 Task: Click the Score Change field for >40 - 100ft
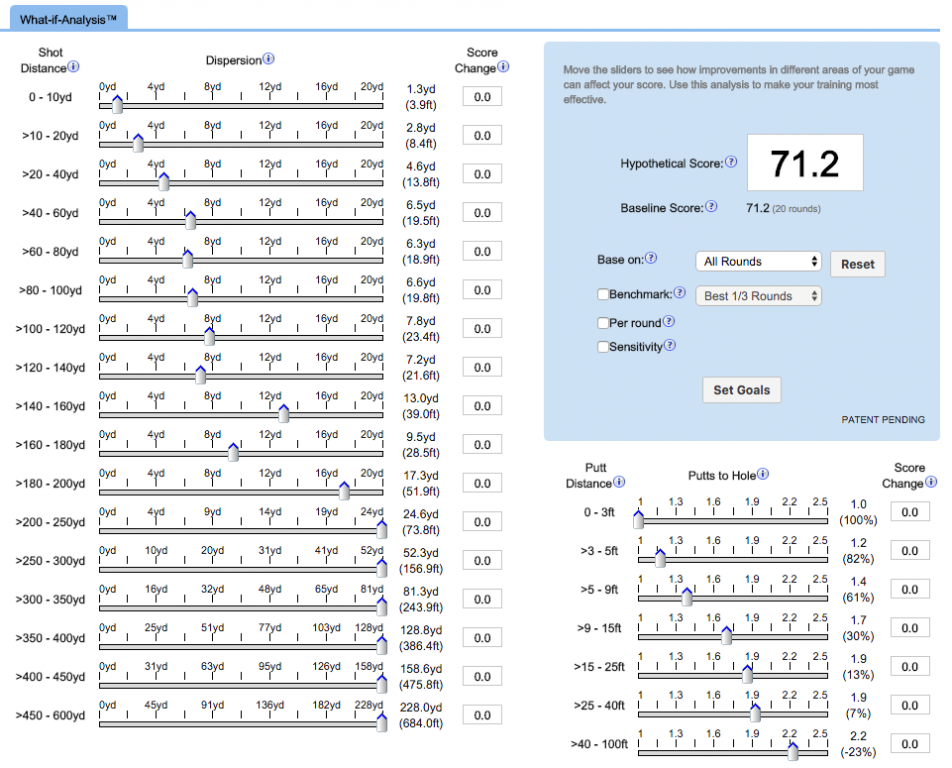(910, 744)
